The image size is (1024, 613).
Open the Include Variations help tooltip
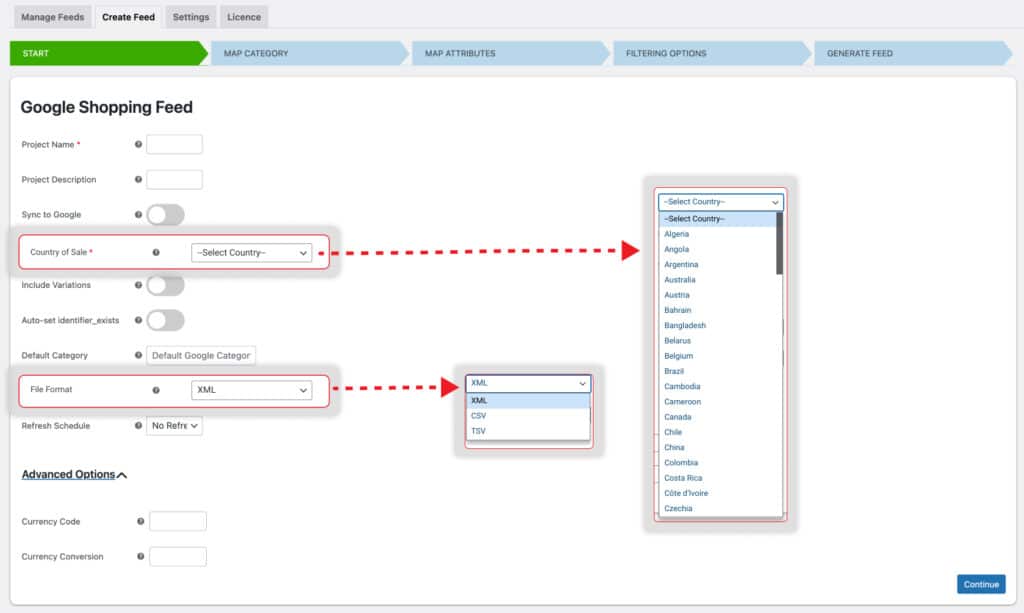137,286
